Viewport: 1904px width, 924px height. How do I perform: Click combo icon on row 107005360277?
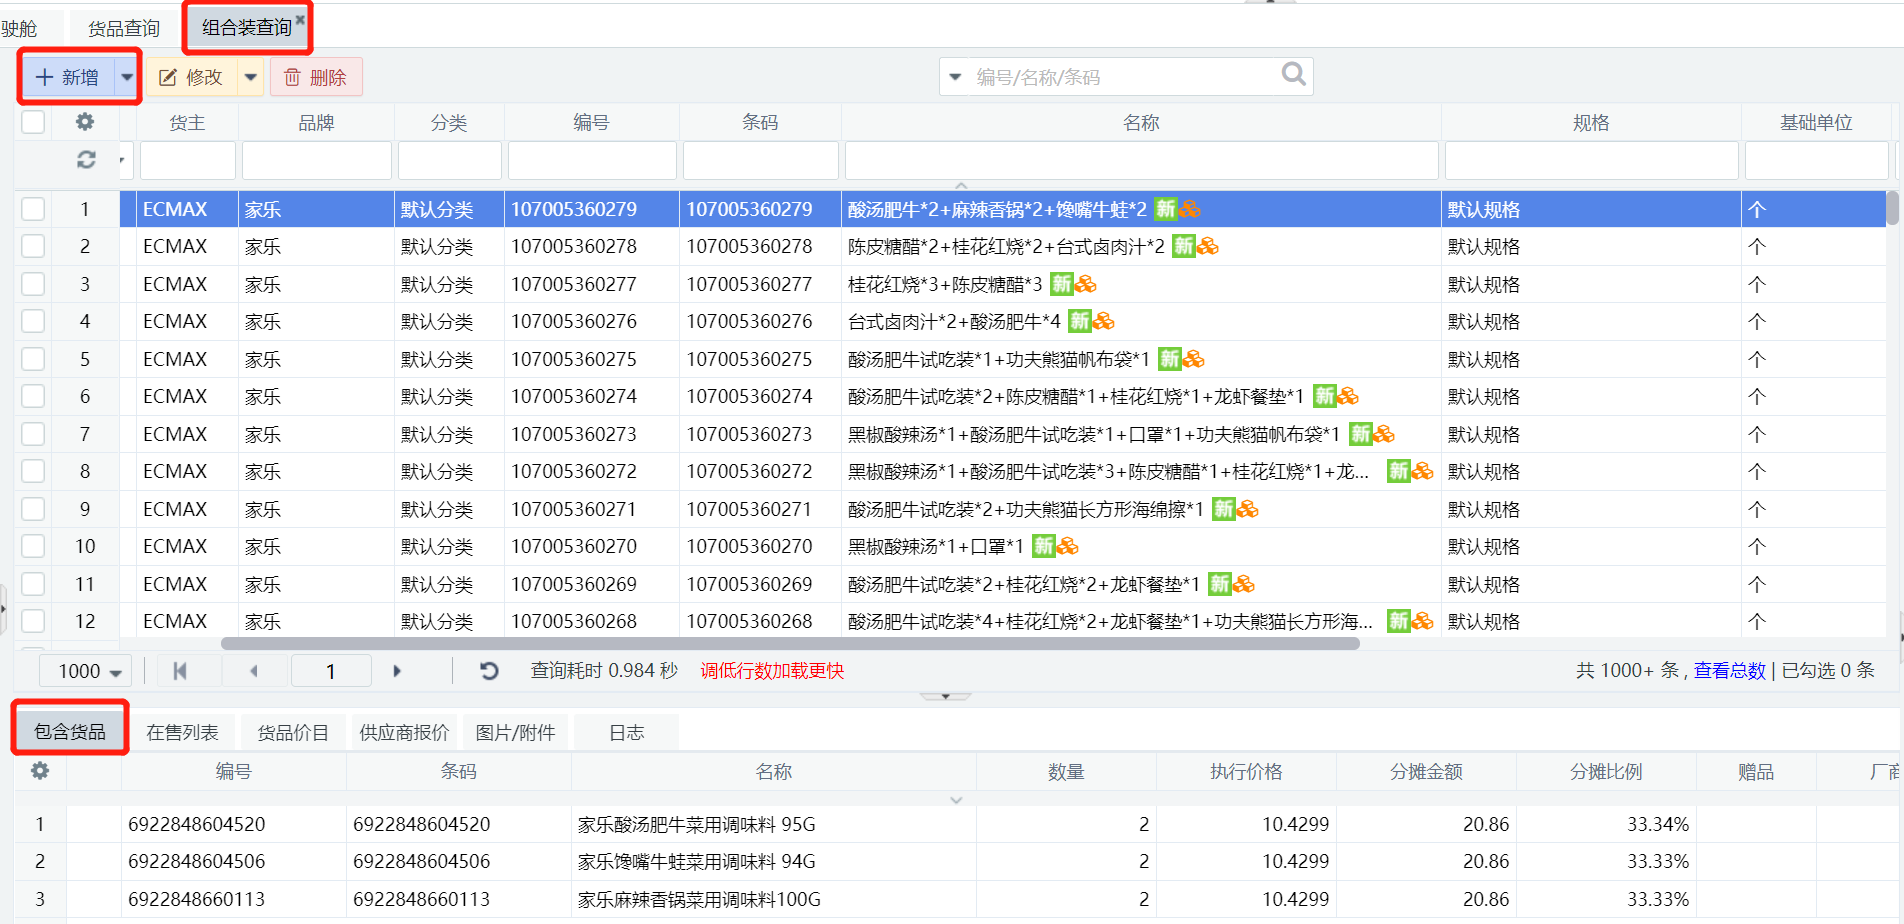click(1085, 284)
